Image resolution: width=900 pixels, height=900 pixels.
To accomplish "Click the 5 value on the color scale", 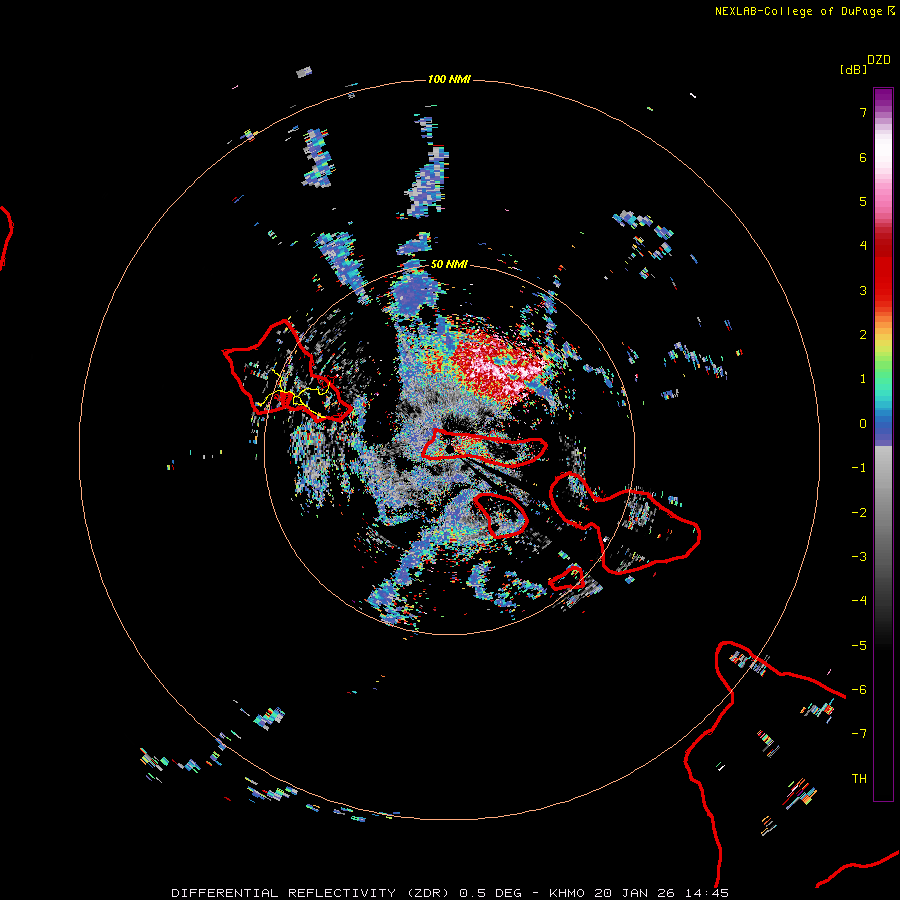I will 863,201.
